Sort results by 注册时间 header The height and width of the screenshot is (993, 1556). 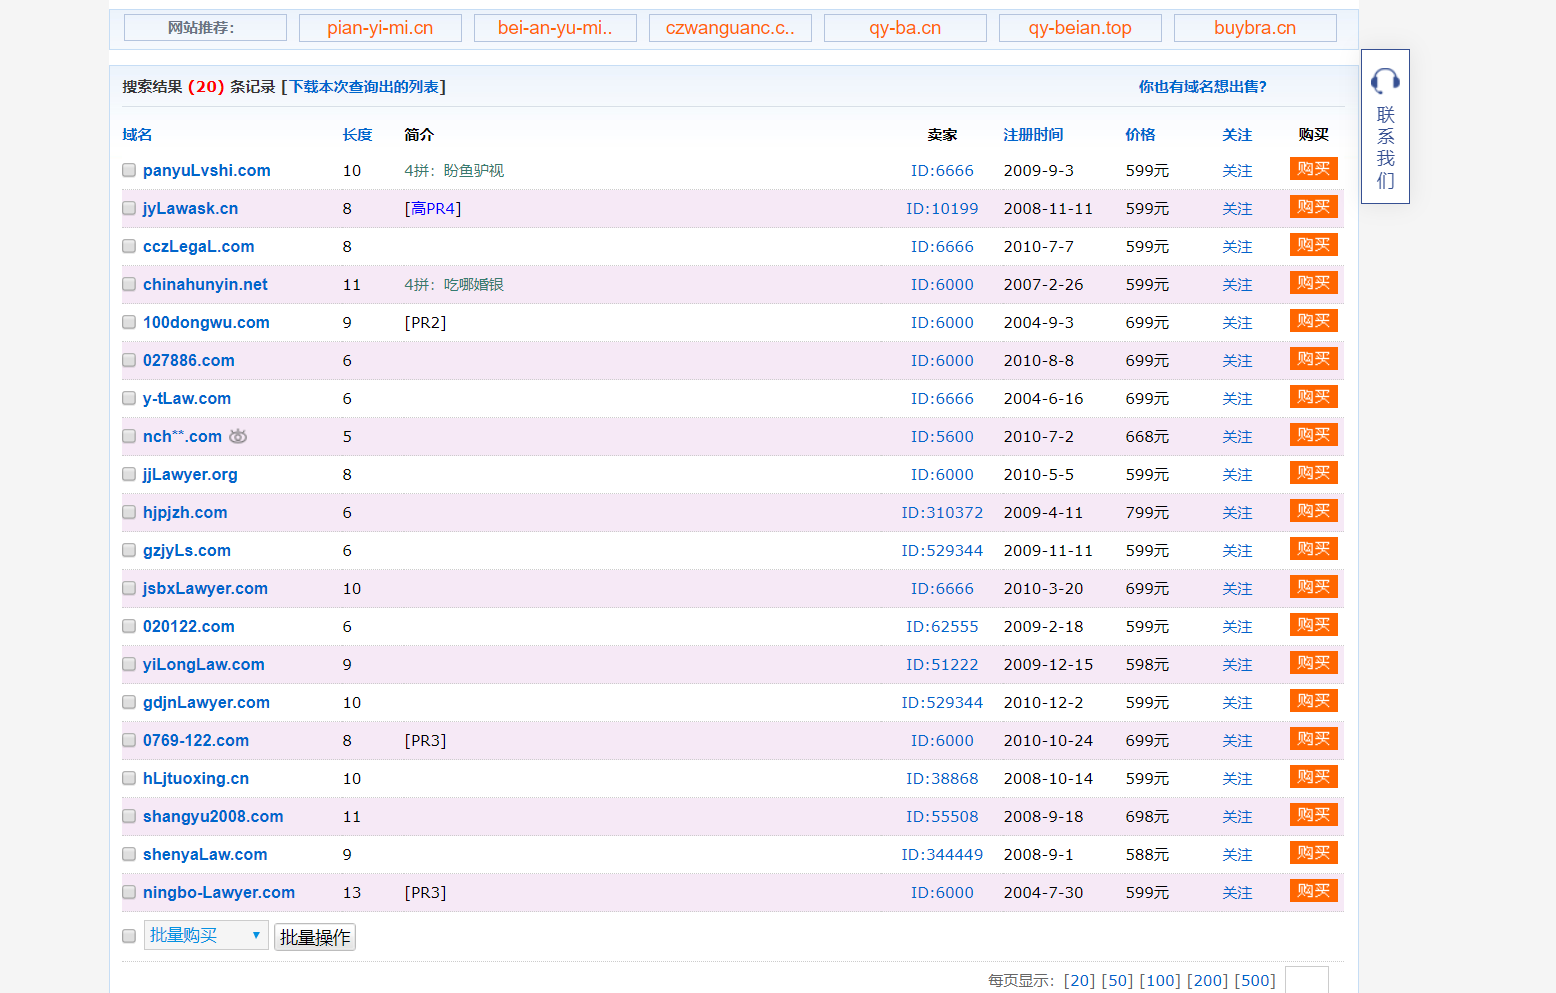point(1033,135)
